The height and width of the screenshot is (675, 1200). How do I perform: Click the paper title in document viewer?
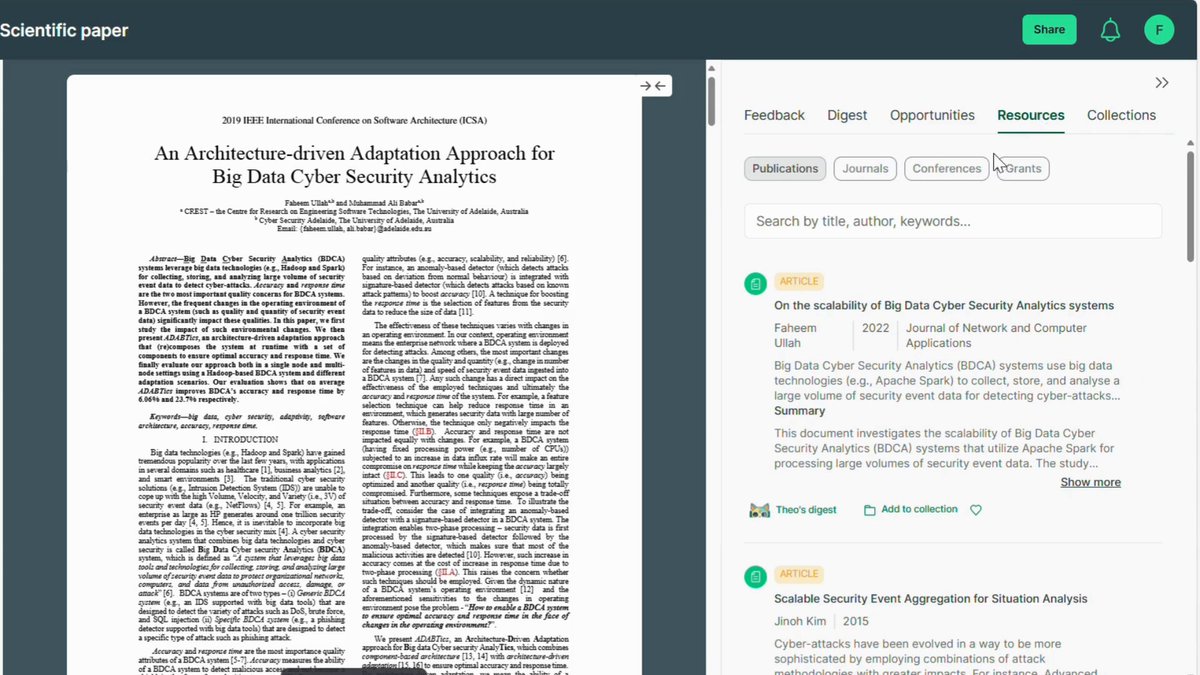(354, 165)
